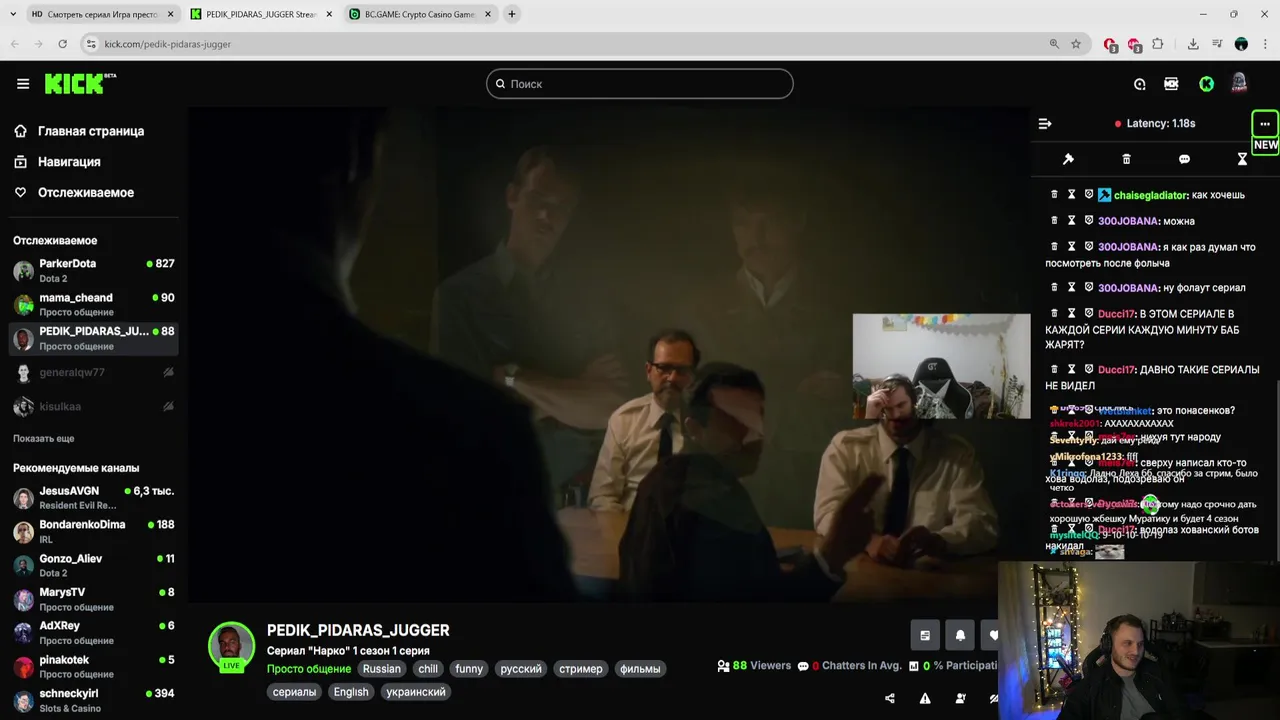The height and width of the screenshot is (720, 1280).
Task: Open generalqw77 offline channel
Action: pyautogui.click(x=94, y=373)
